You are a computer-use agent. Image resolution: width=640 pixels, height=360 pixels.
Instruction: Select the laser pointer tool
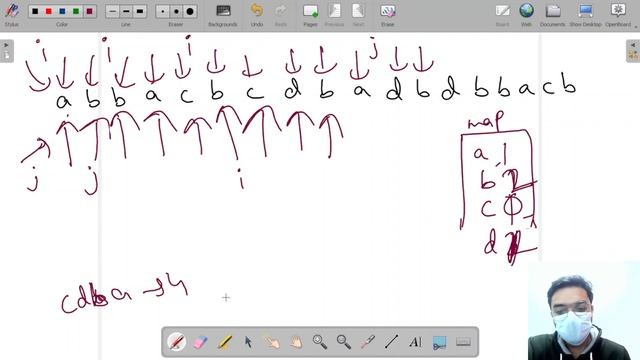click(x=367, y=342)
